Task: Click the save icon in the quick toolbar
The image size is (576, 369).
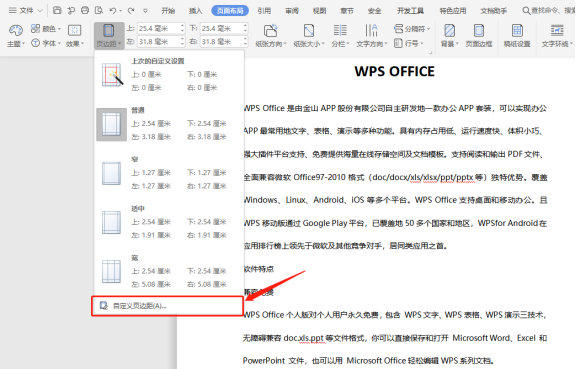Action: tap(57, 10)
